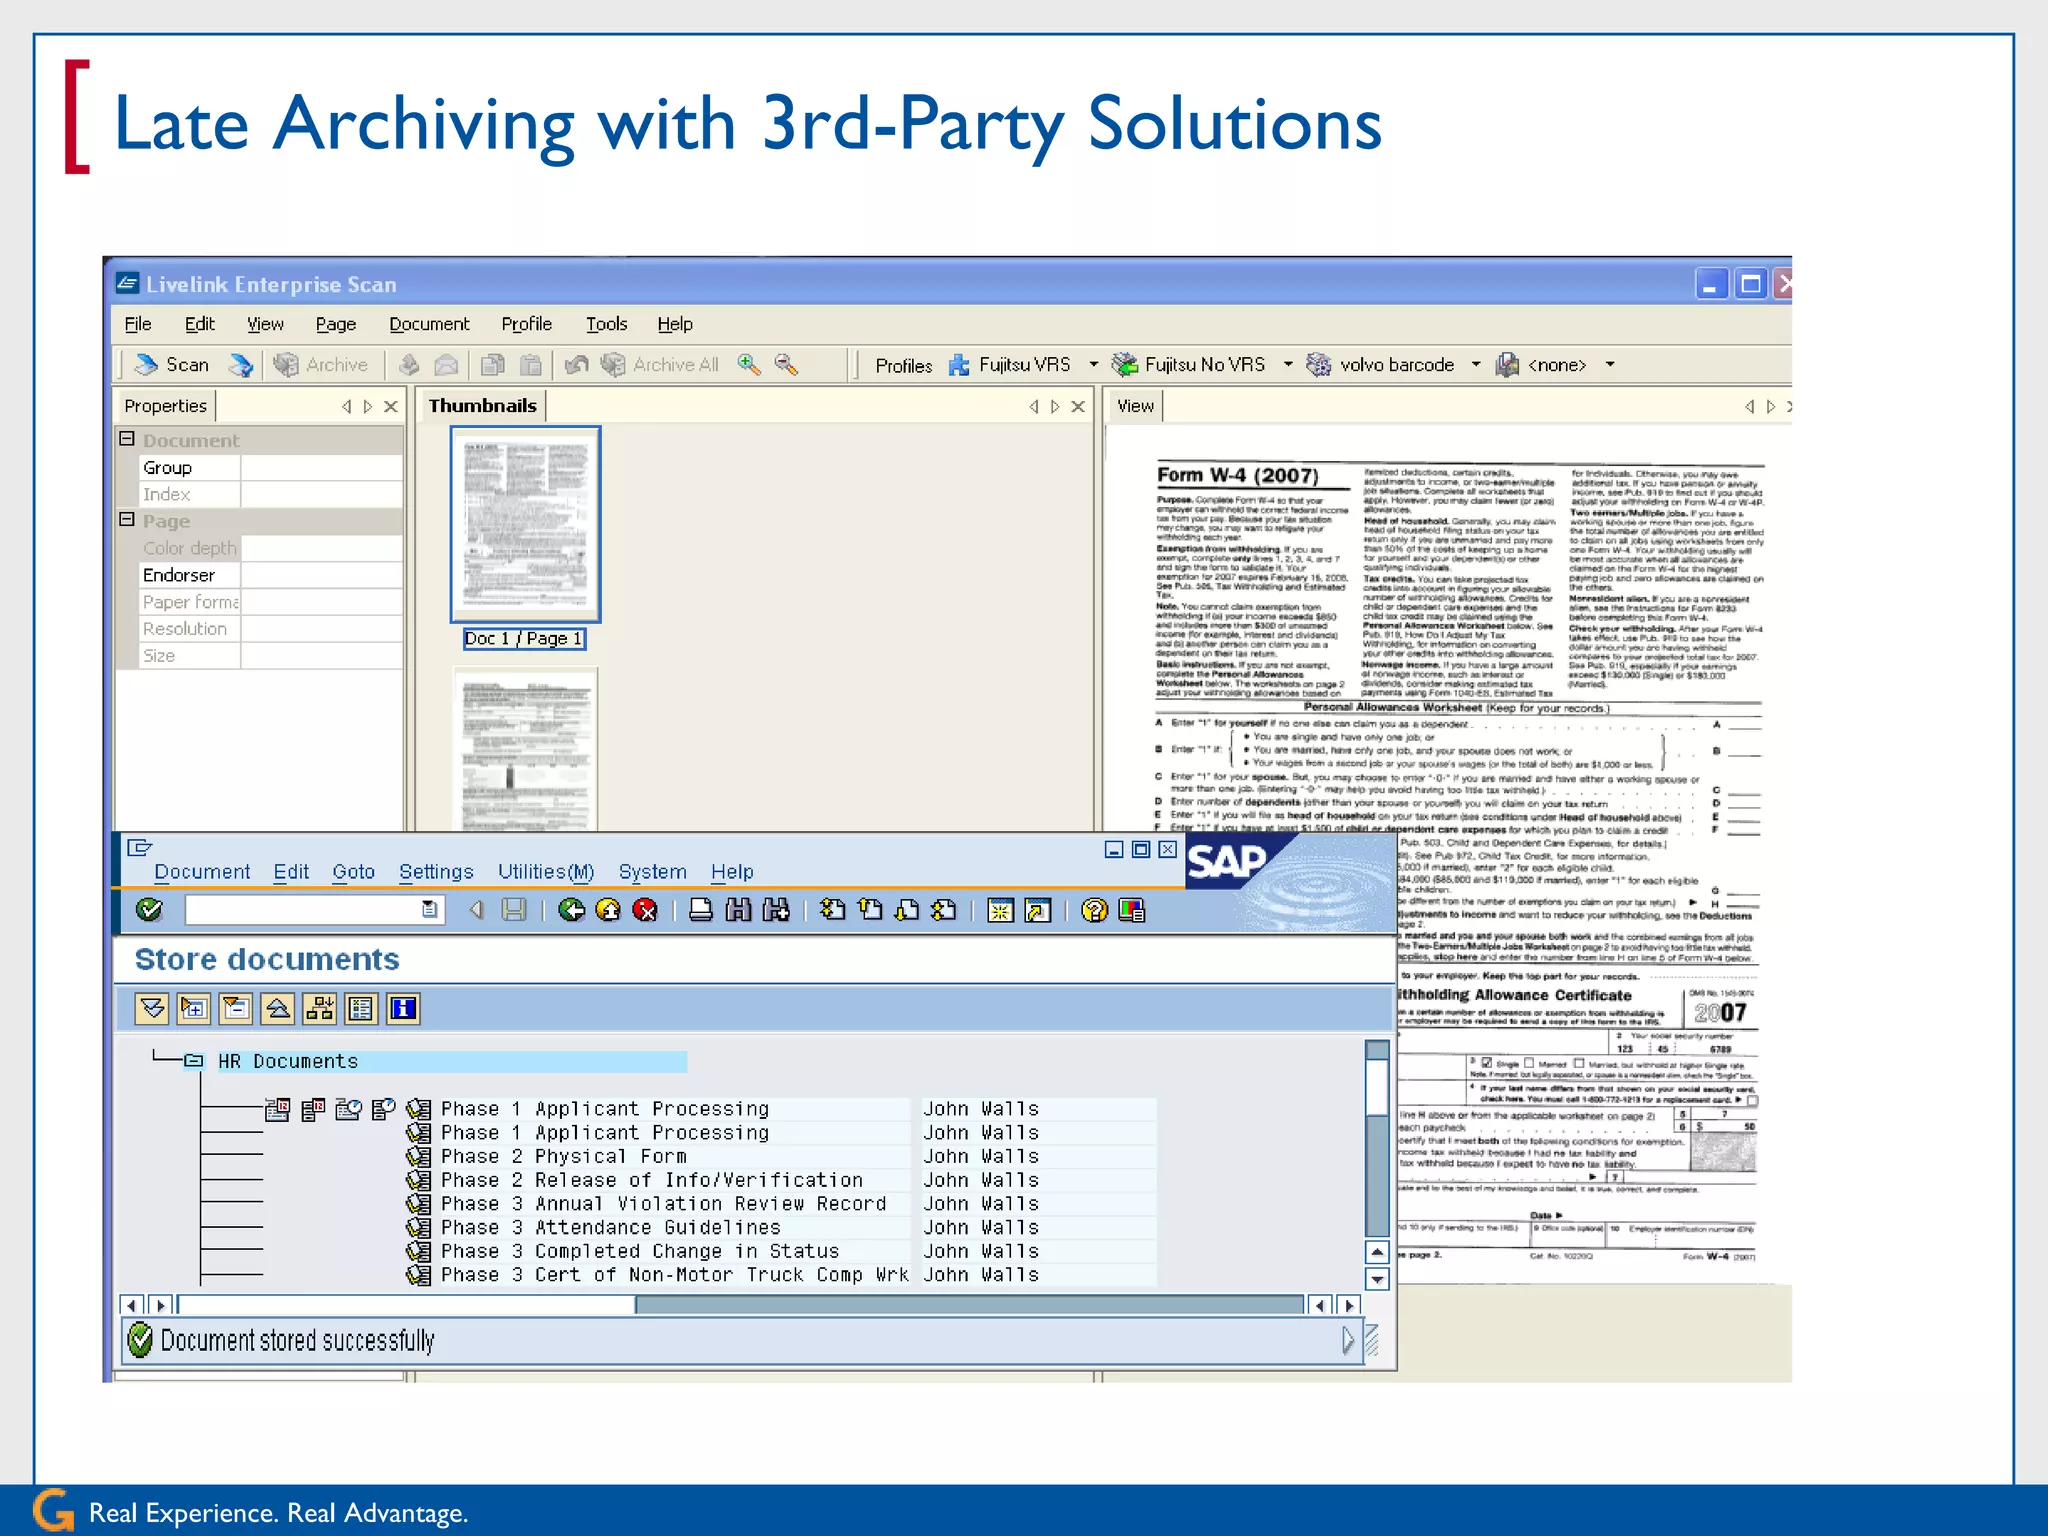
Task: Select Phase 2 Physical Form row
Action: [x=674, y=1156]
